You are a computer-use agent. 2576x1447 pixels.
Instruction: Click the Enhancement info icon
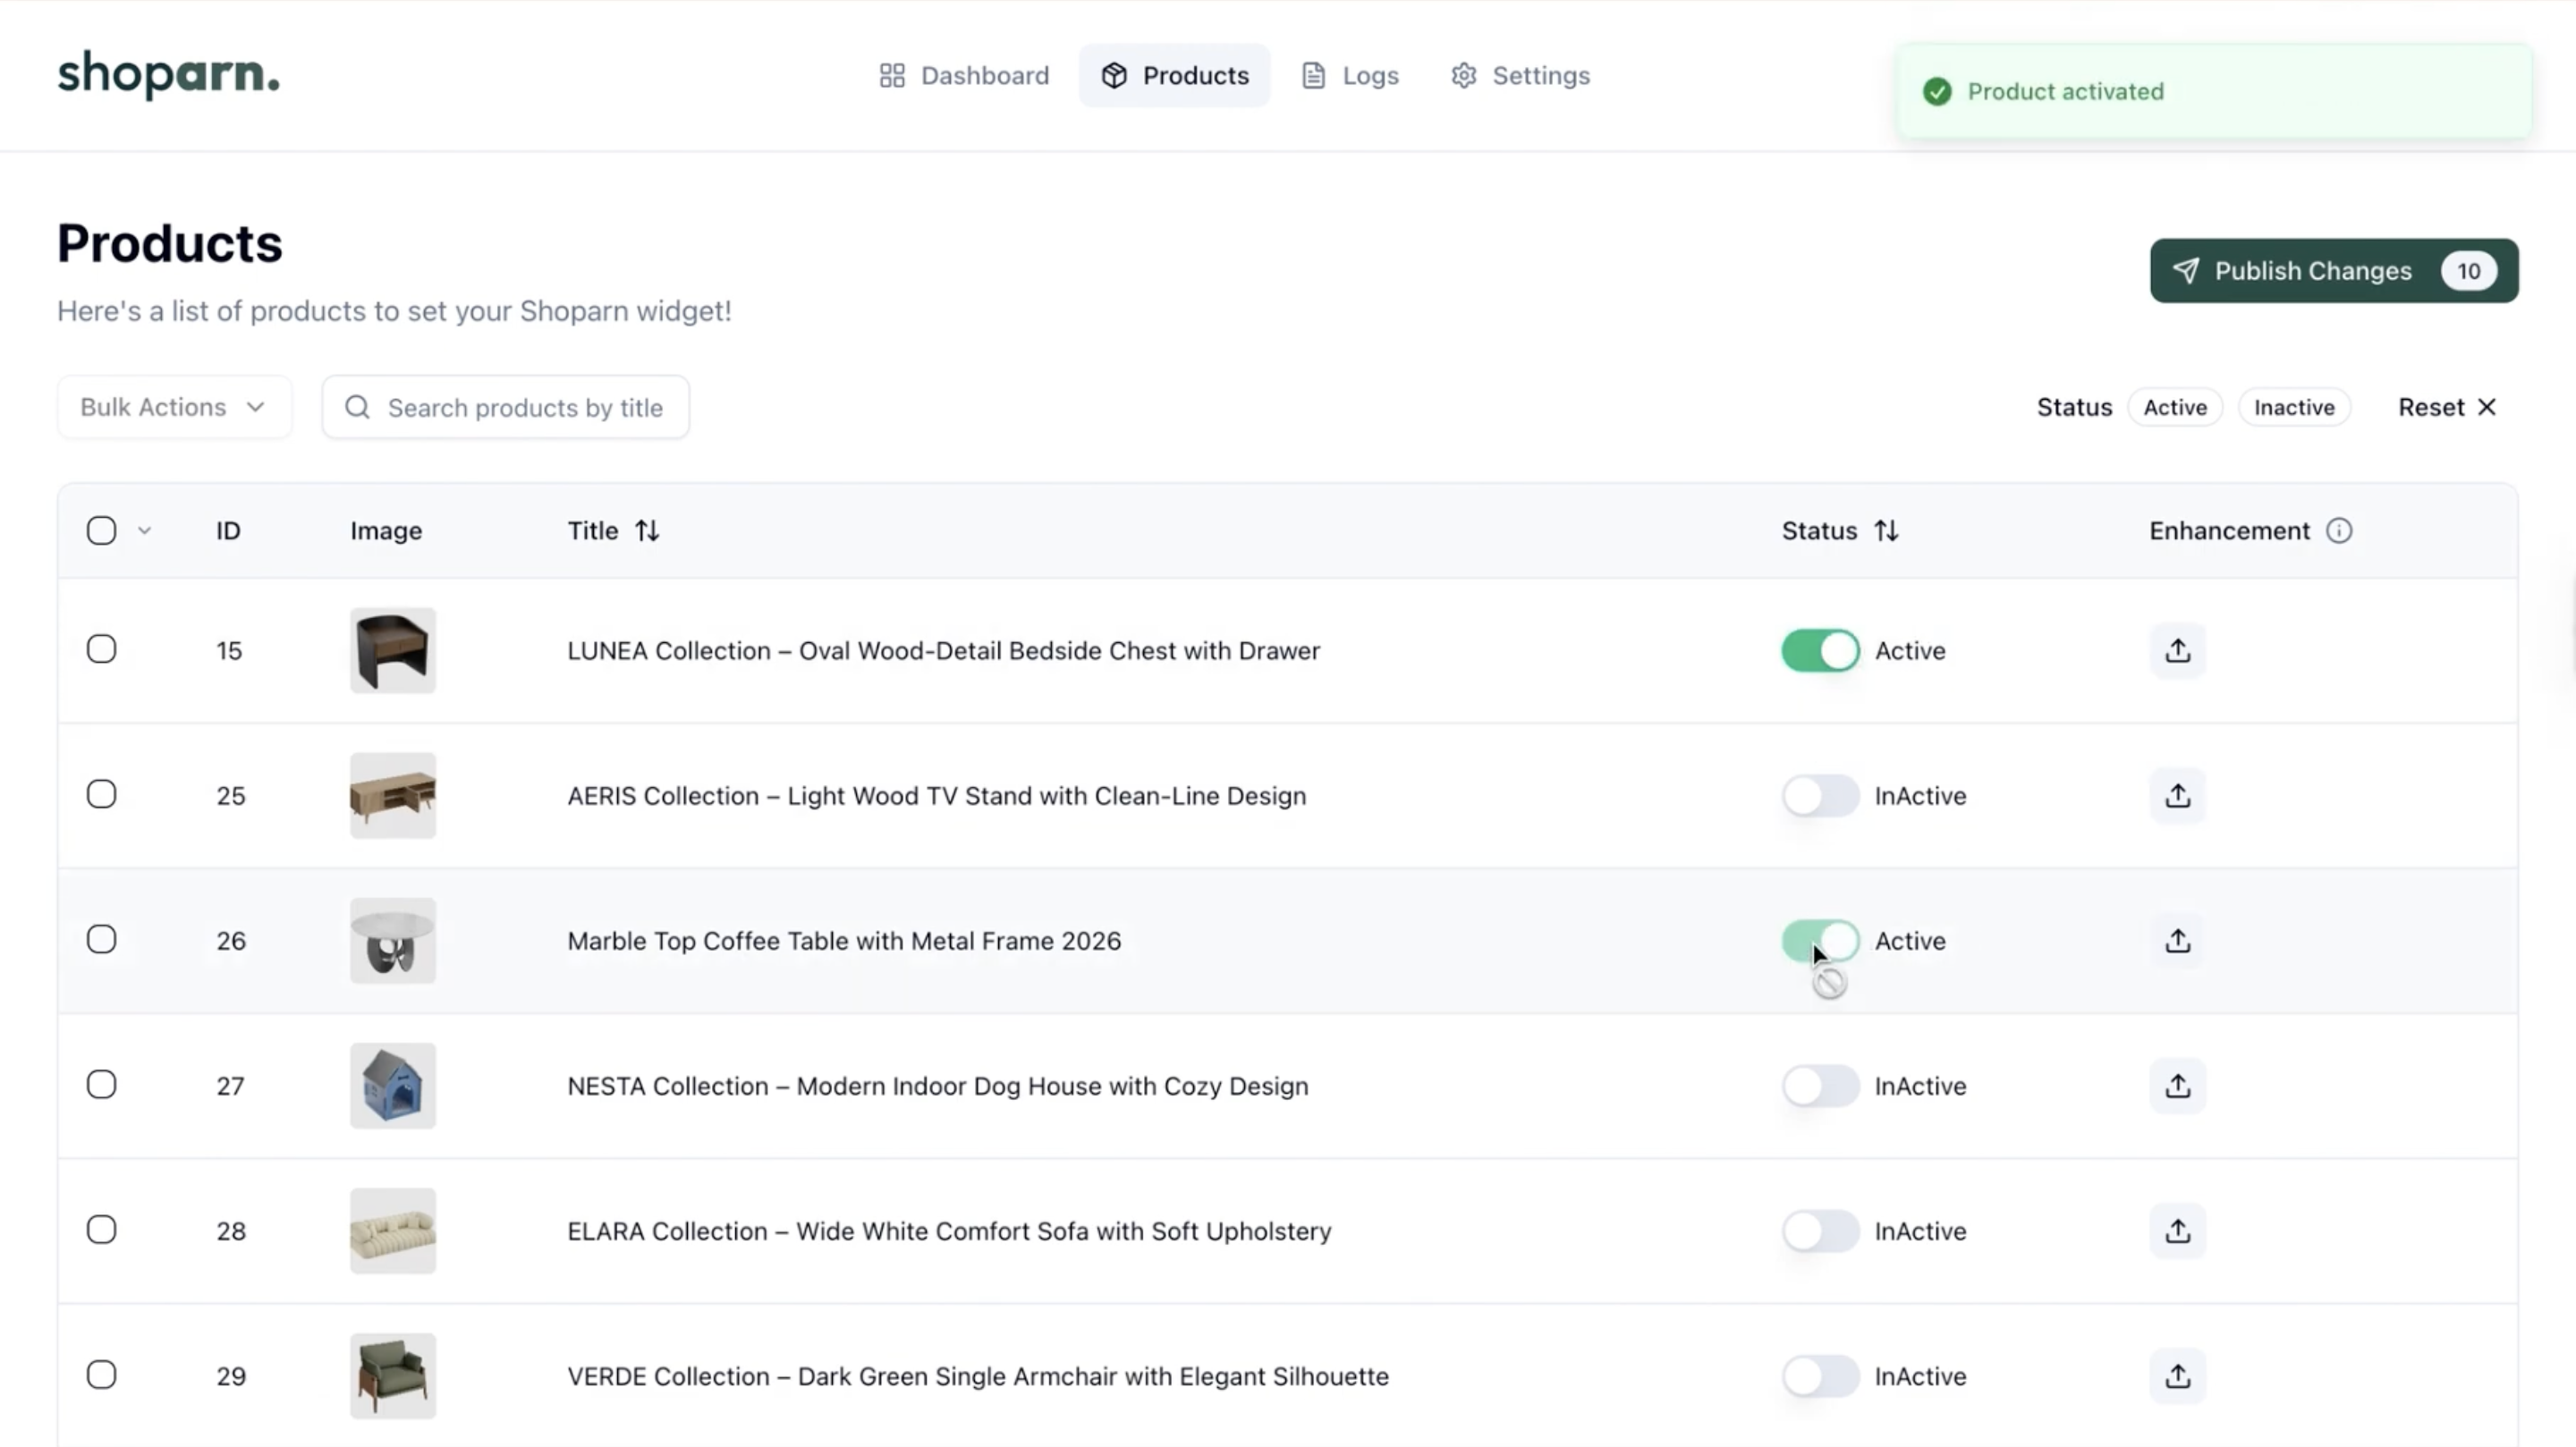2338,530
